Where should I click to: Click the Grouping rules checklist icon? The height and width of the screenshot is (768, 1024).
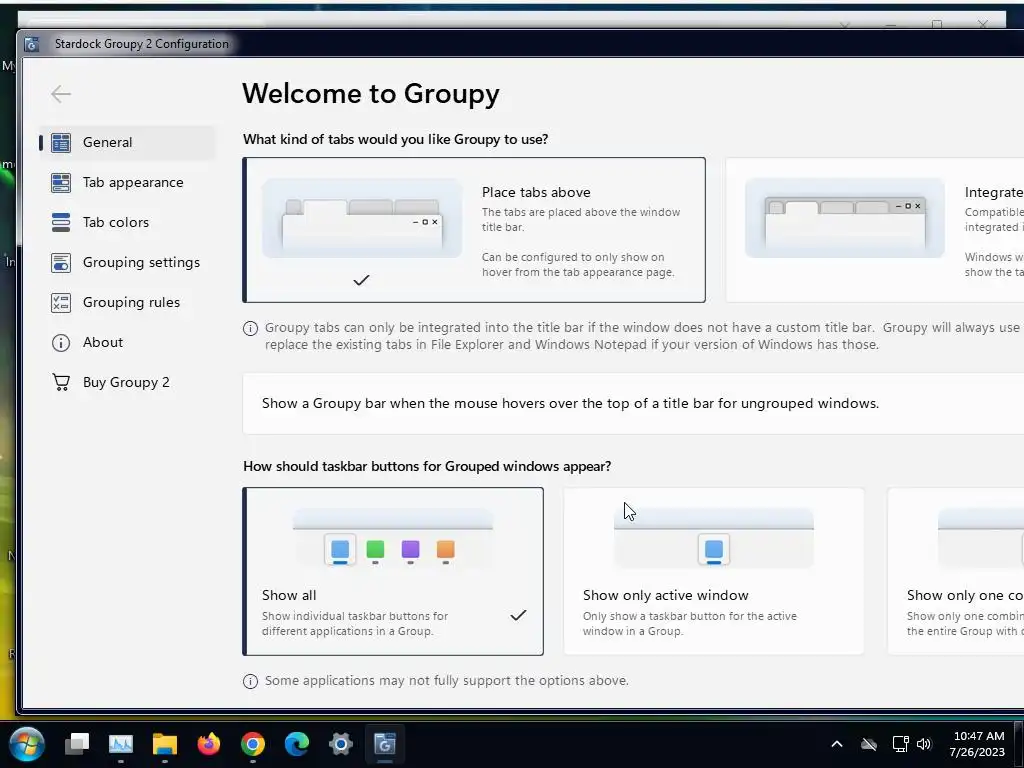pyautogui.click(x=61, y=302)
